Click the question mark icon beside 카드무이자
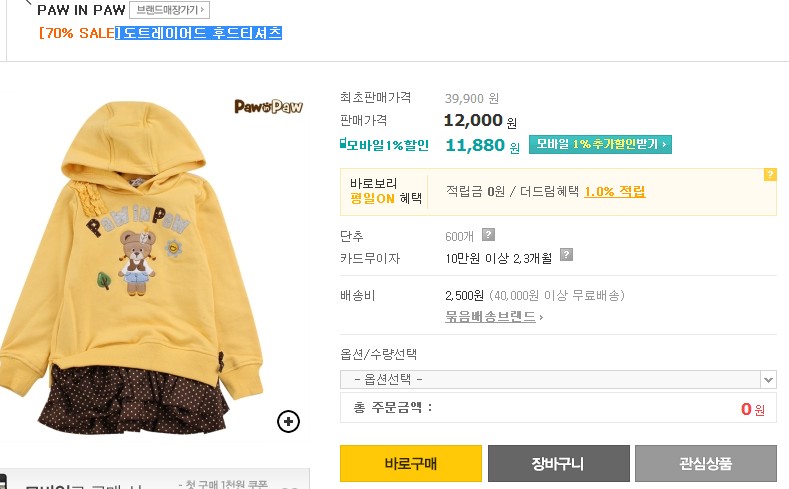 pos(566,255)
